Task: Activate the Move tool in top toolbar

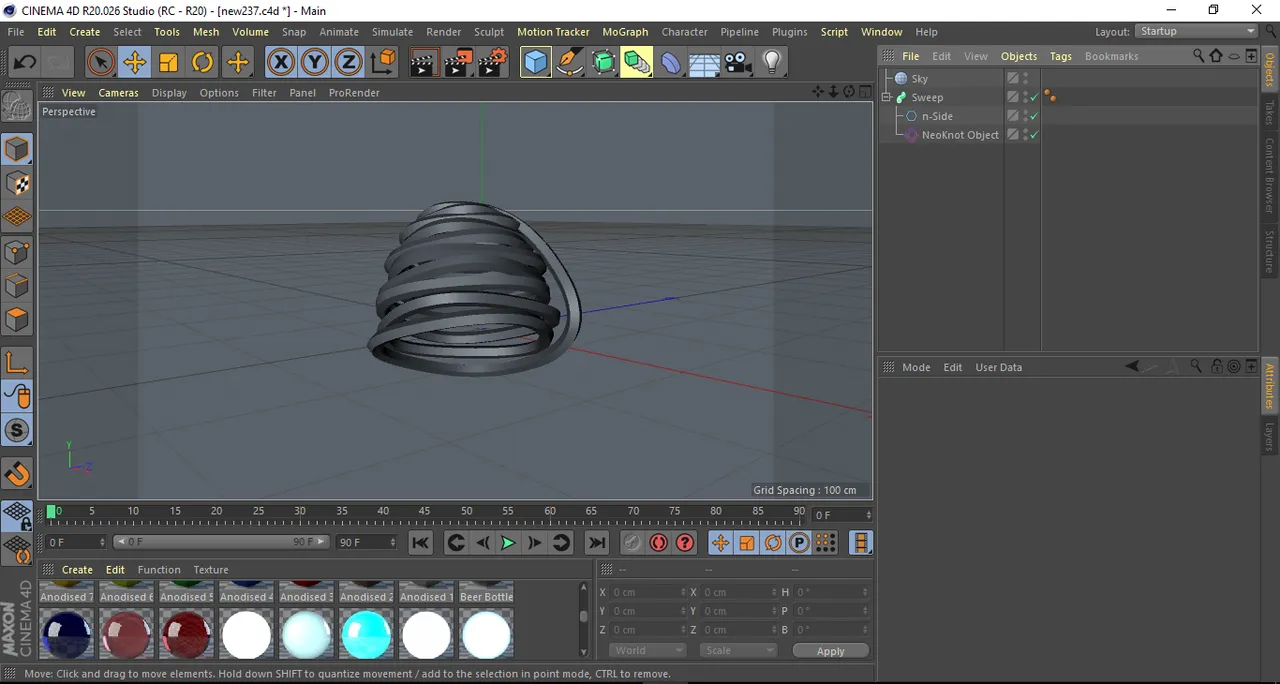Action: point(134,63)
